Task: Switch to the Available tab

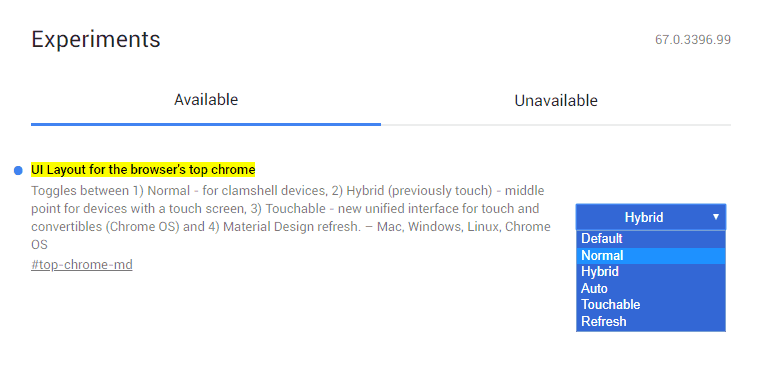Action: click(206, 100)
